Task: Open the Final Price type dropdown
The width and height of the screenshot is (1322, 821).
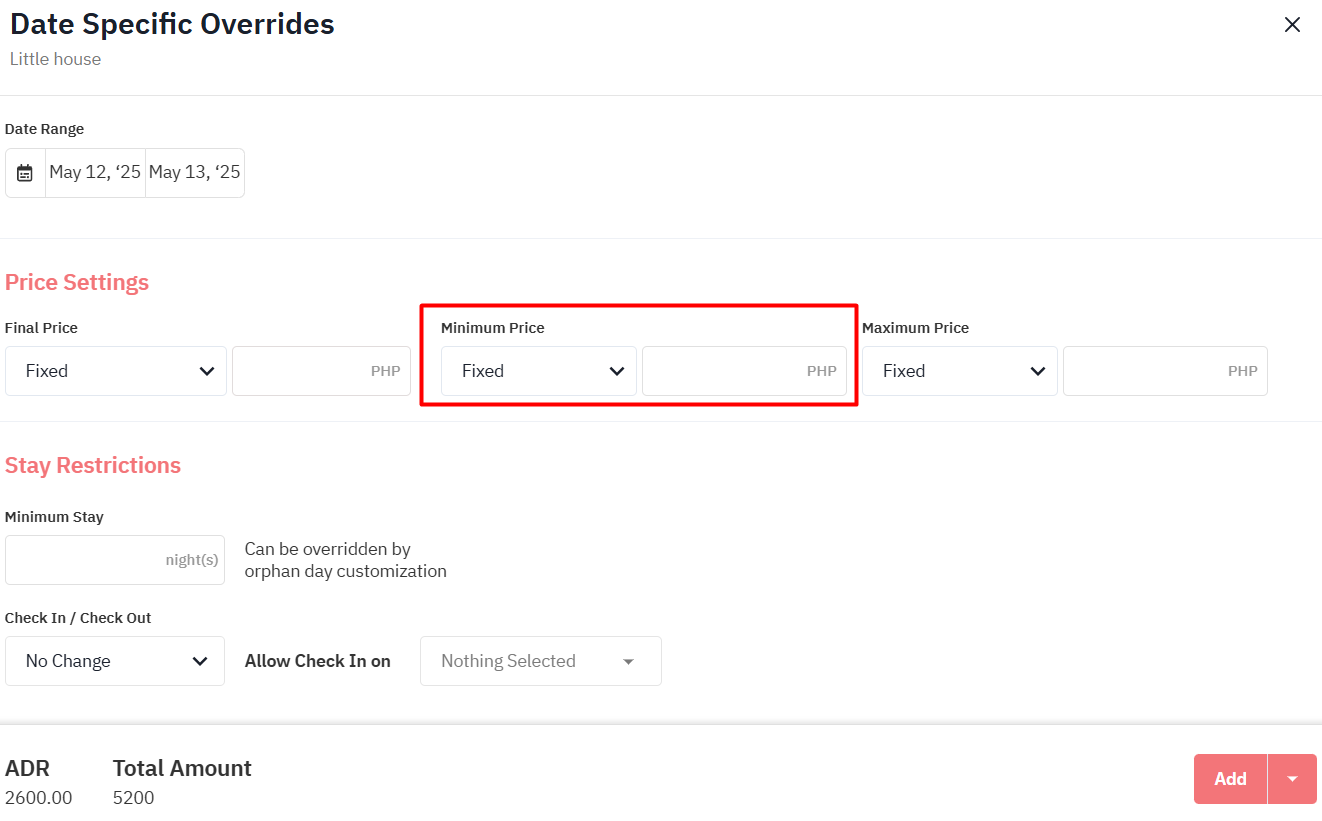Action: pos(116,371)
